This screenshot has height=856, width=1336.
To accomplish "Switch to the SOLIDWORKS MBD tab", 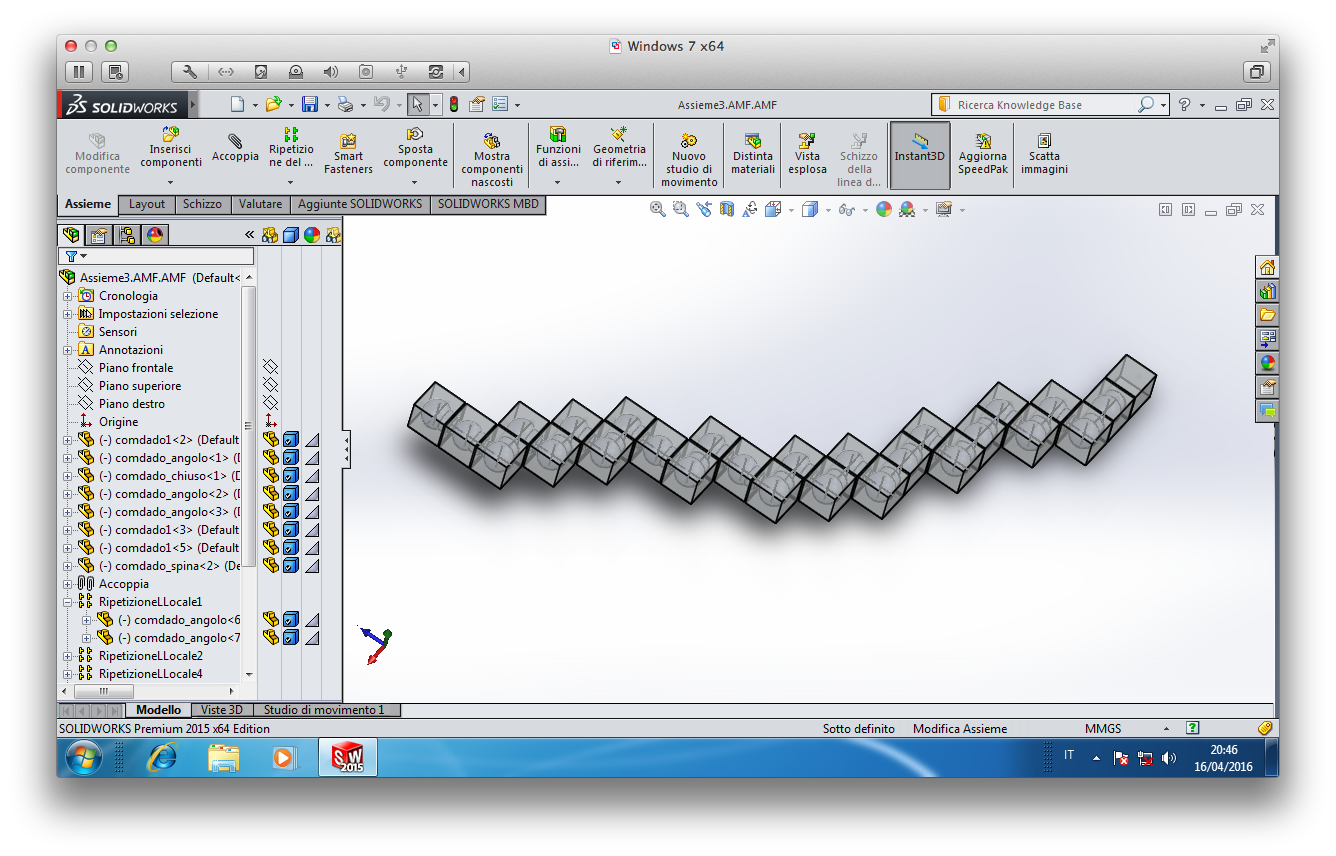I will pyautogui.click(x=488, y=204).
